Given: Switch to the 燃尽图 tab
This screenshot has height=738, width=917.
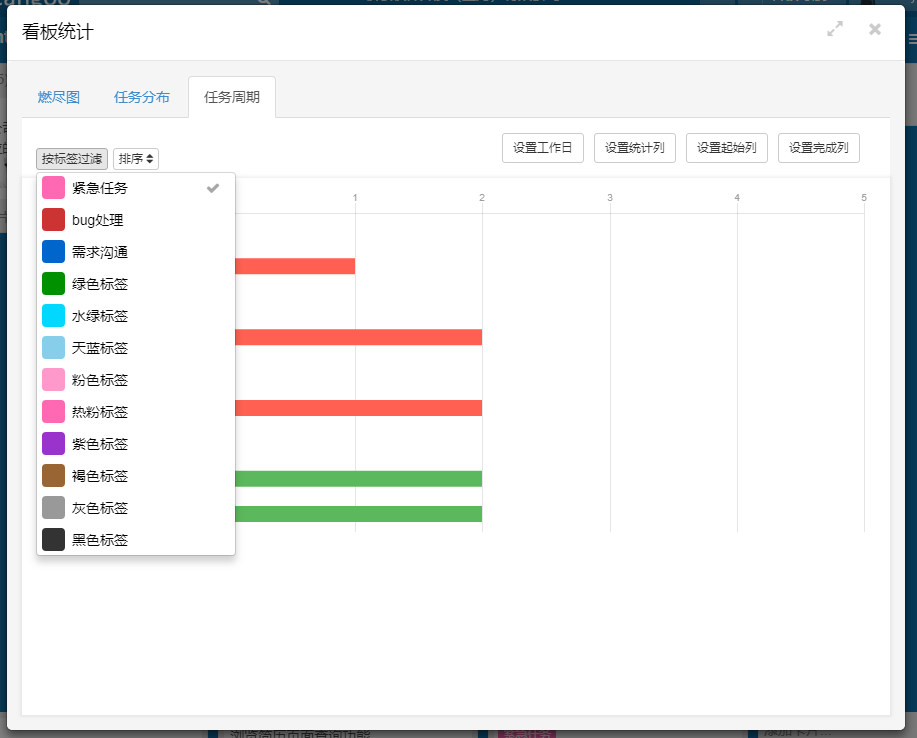Looking at the screenshot, I should pyautogui.click(x=59, y=97).
